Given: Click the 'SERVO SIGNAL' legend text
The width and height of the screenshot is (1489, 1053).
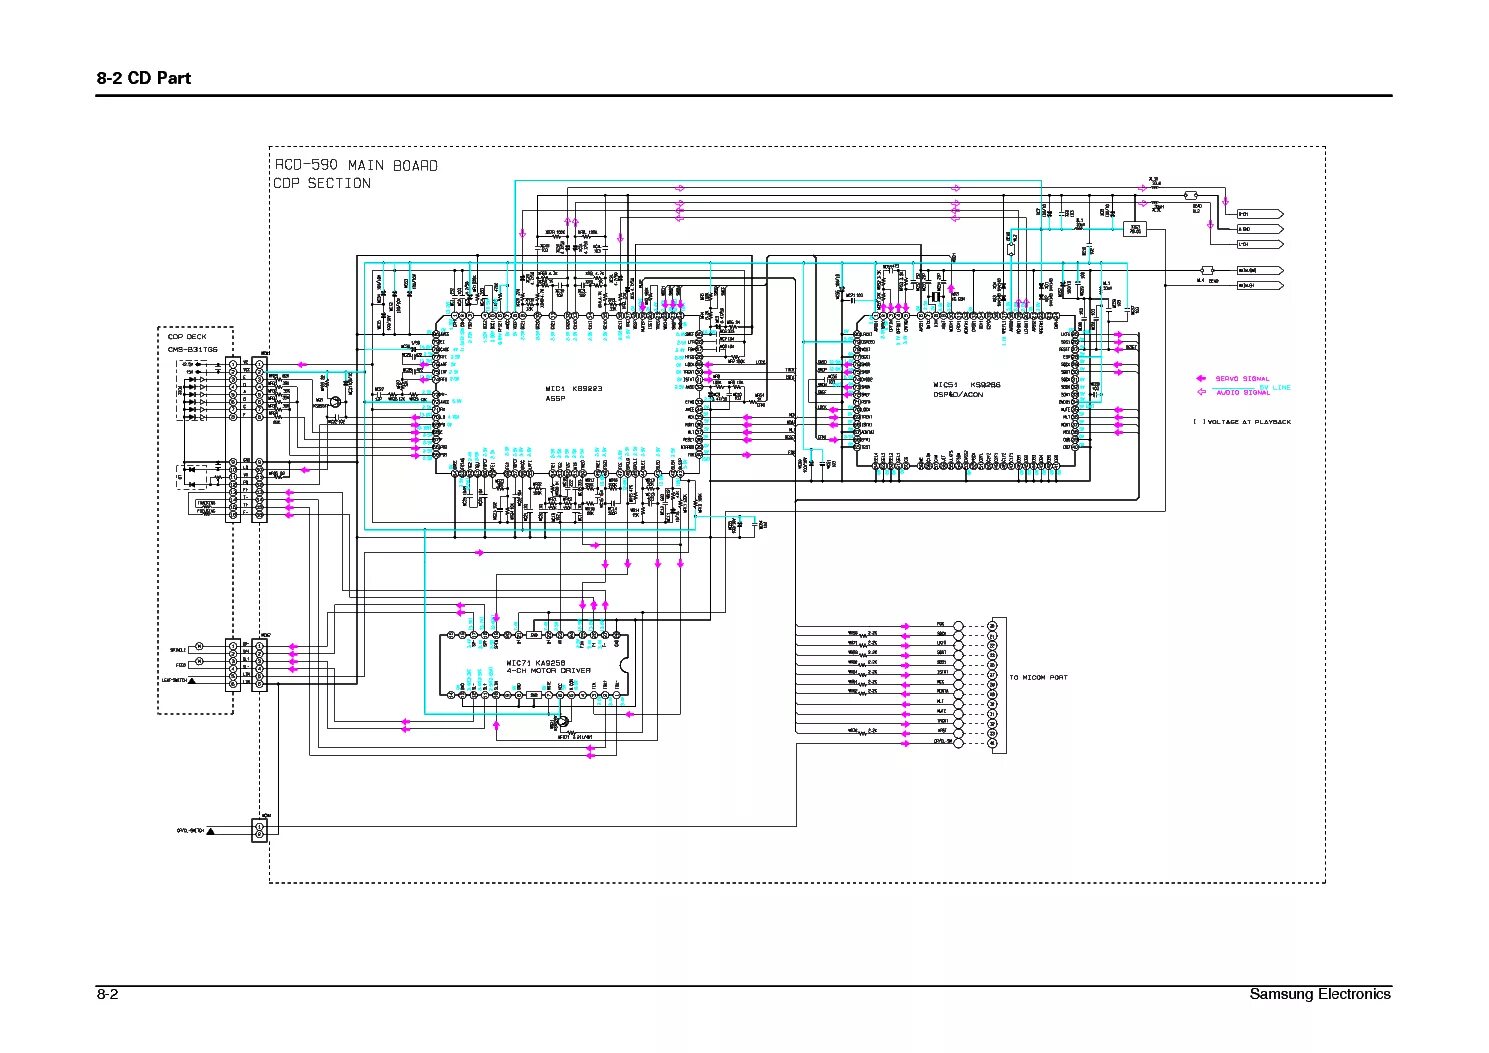Looking at the screenshot, I should click(x=1243, y=379).
